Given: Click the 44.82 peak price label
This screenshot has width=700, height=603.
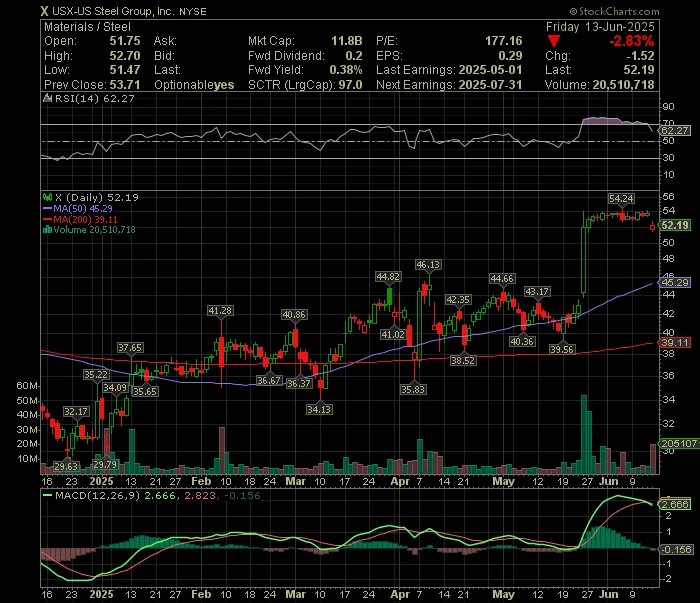Looking at the screenshot, I should pos(388,277).
